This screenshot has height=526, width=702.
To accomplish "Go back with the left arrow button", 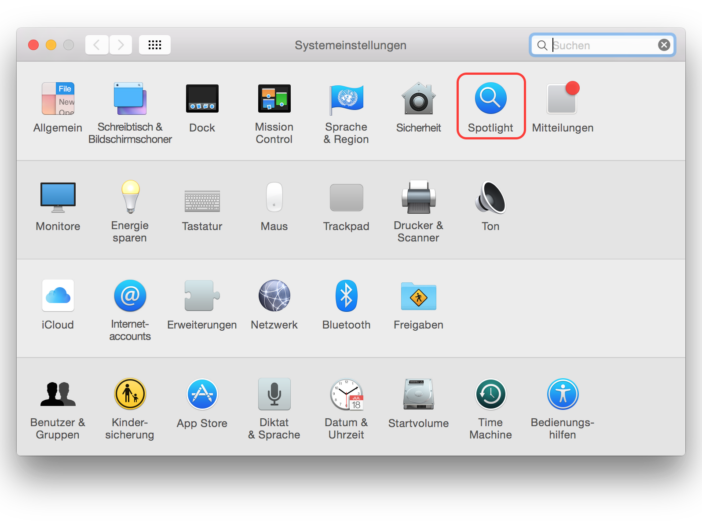I will [97, 45].
